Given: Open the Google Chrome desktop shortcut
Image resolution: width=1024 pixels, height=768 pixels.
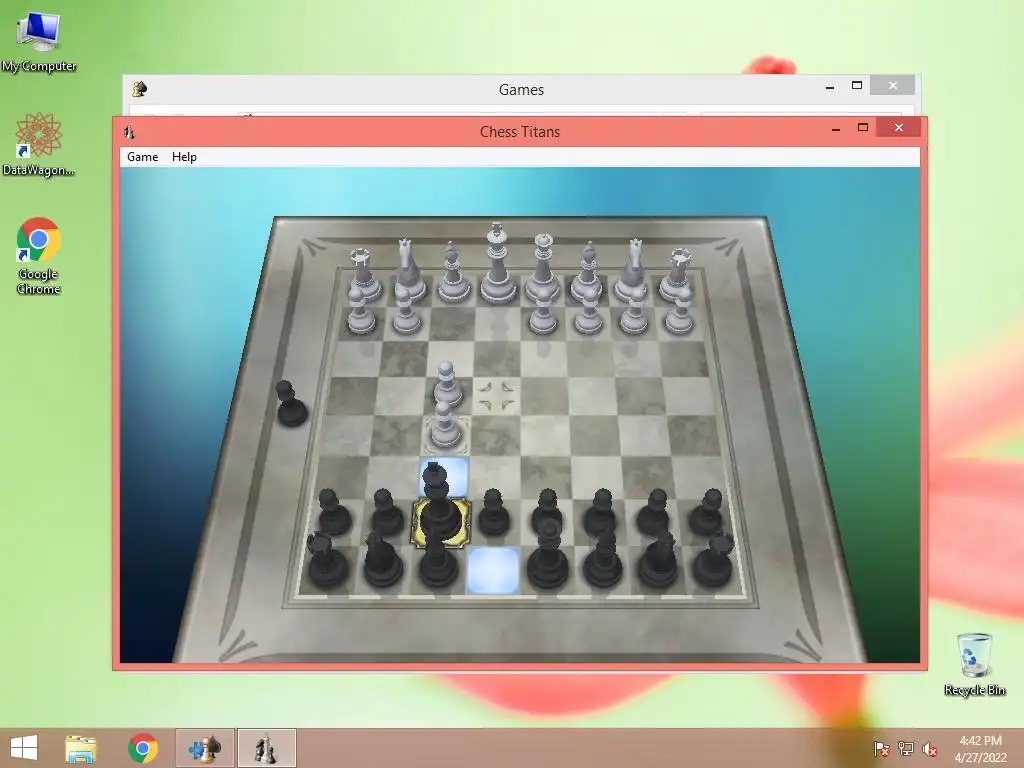Looking at the screenshot, I should [39, 256].
